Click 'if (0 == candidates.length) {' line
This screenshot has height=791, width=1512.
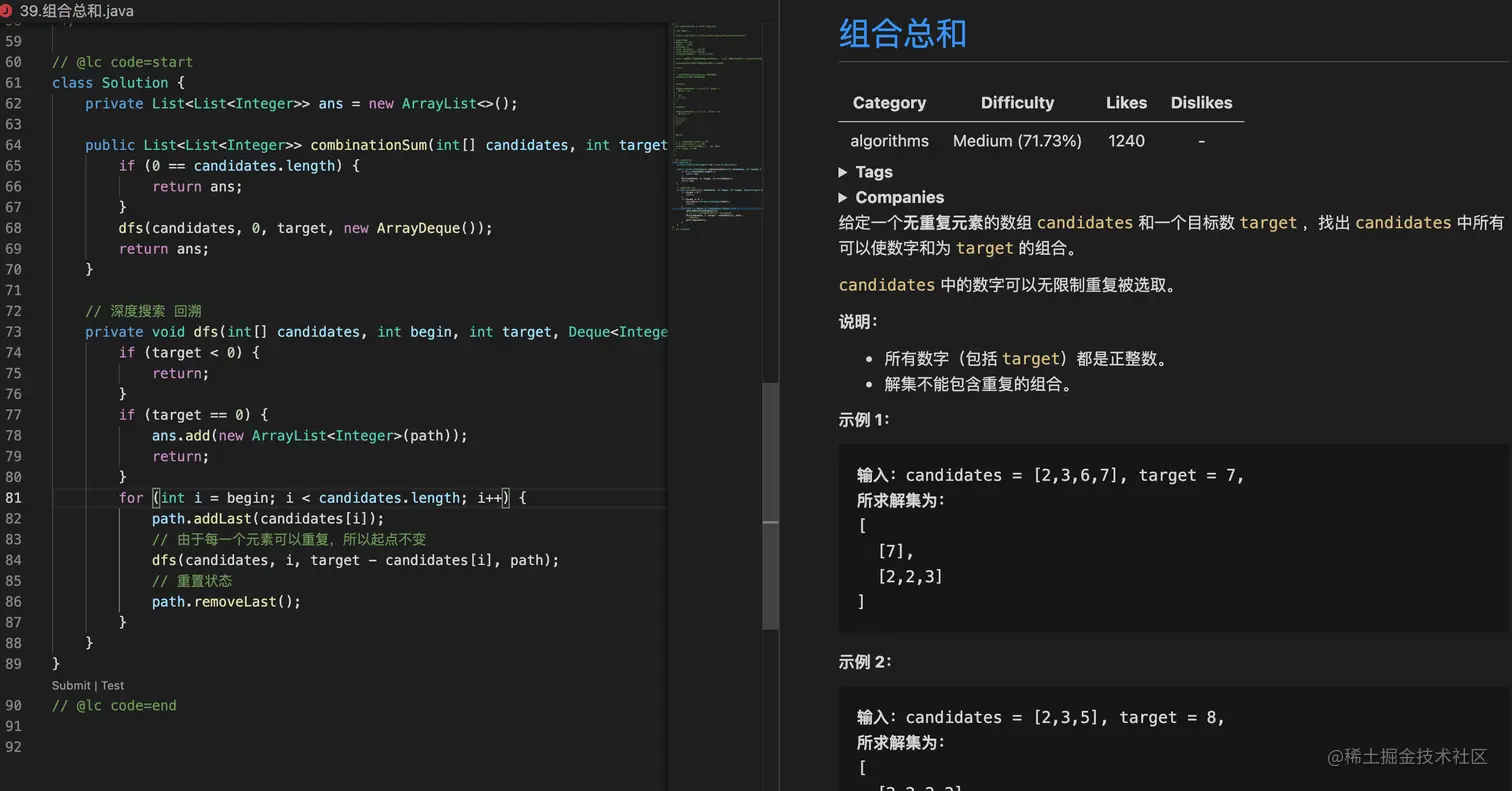[x=239, y=166]
